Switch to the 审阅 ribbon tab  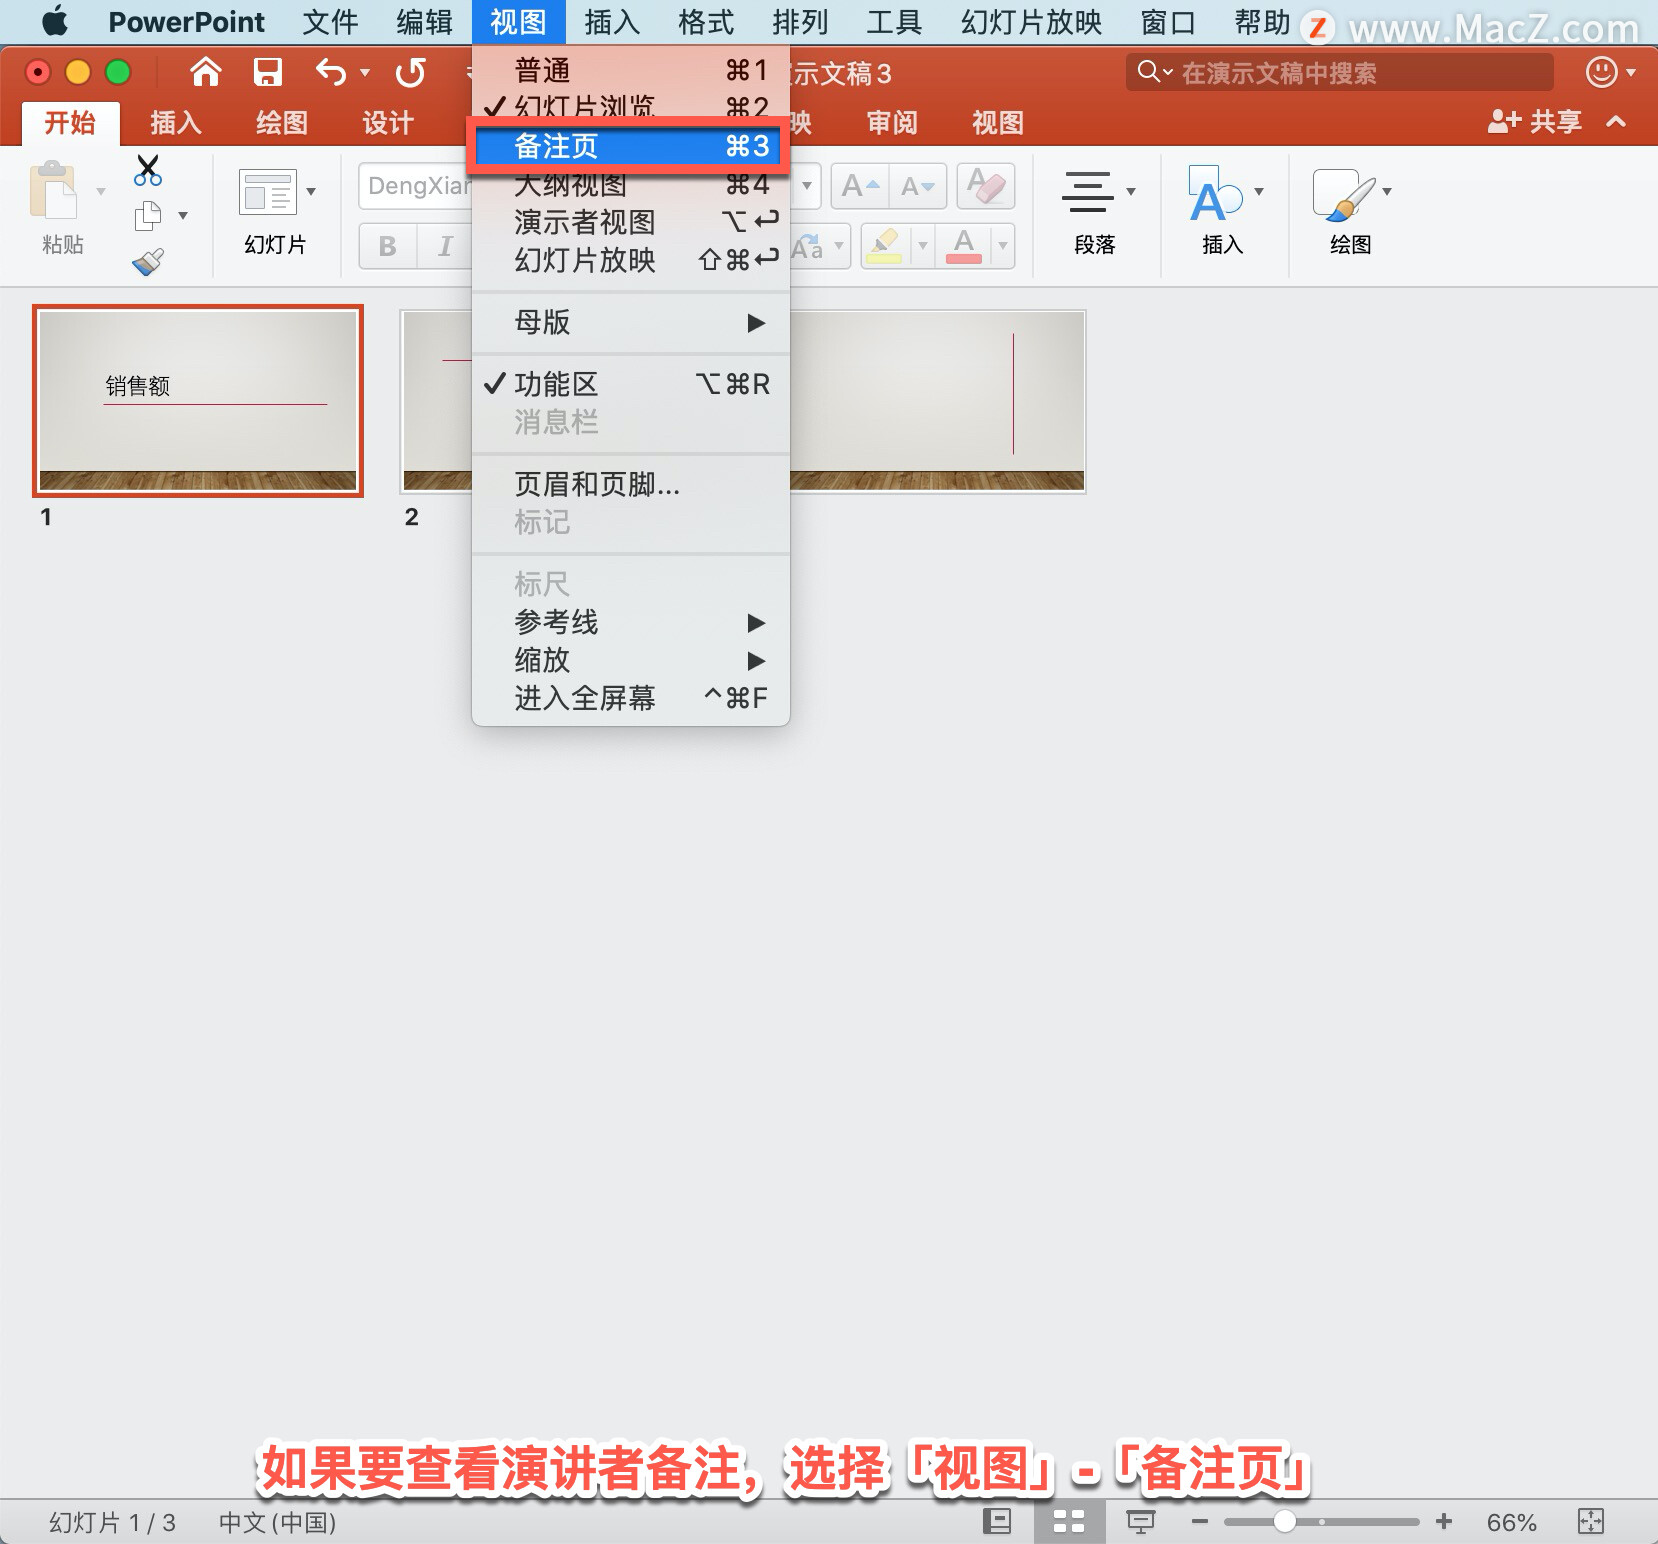[891, 123]
